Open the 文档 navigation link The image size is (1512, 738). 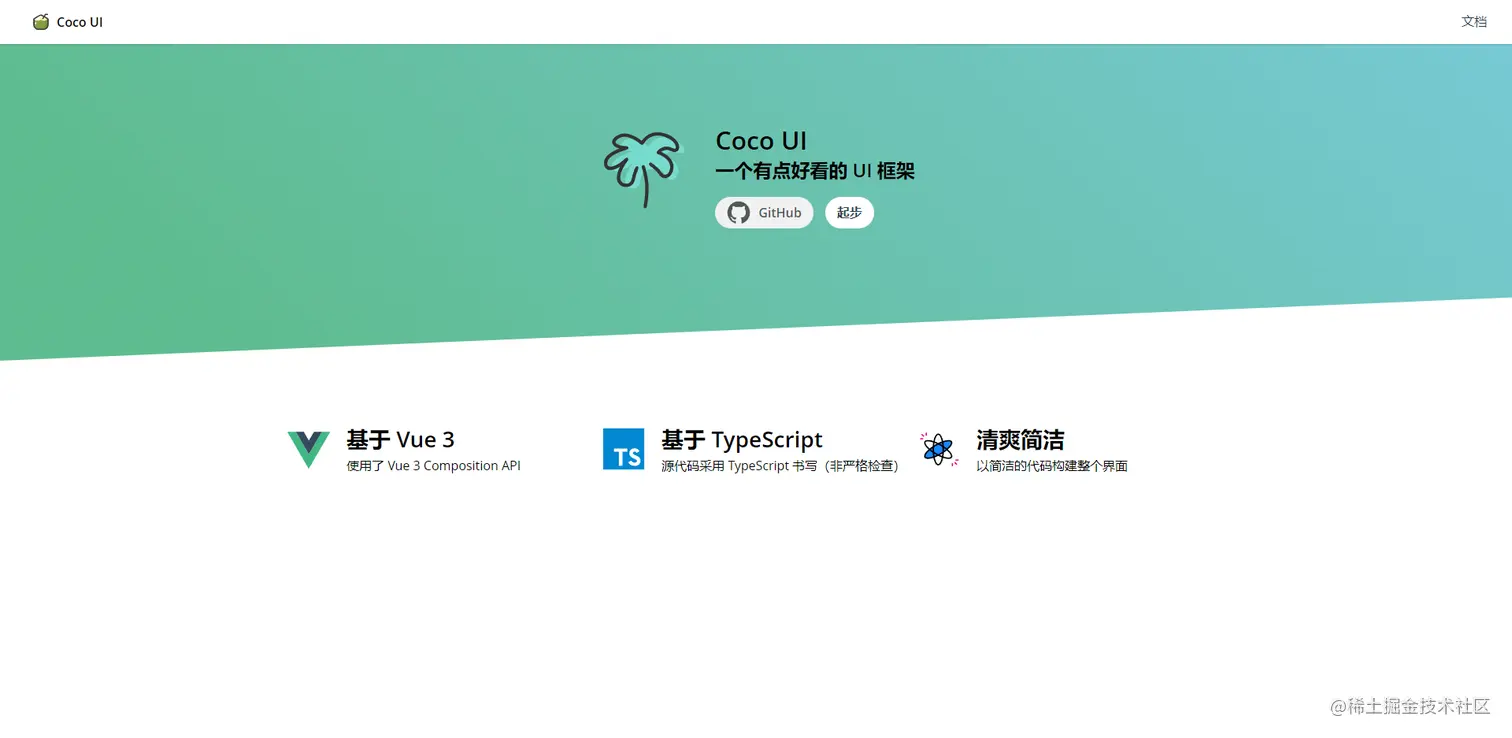(x=1474, y=22)
